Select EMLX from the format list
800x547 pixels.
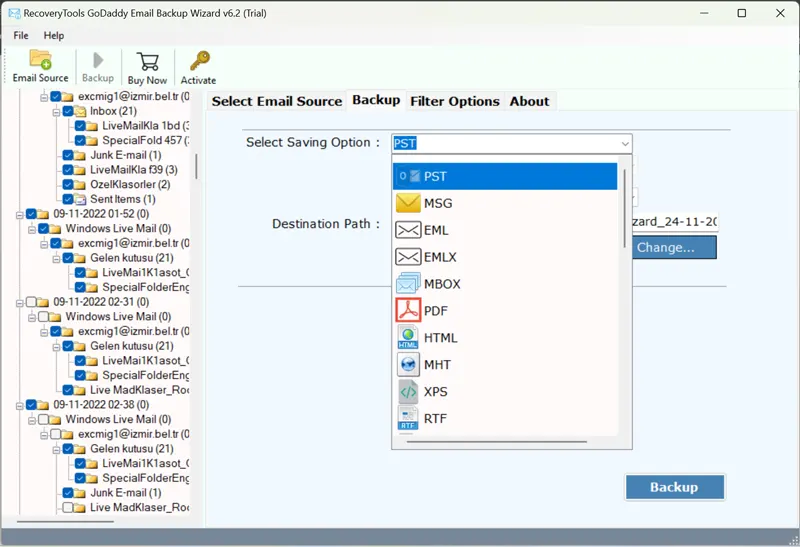point(440,257)
